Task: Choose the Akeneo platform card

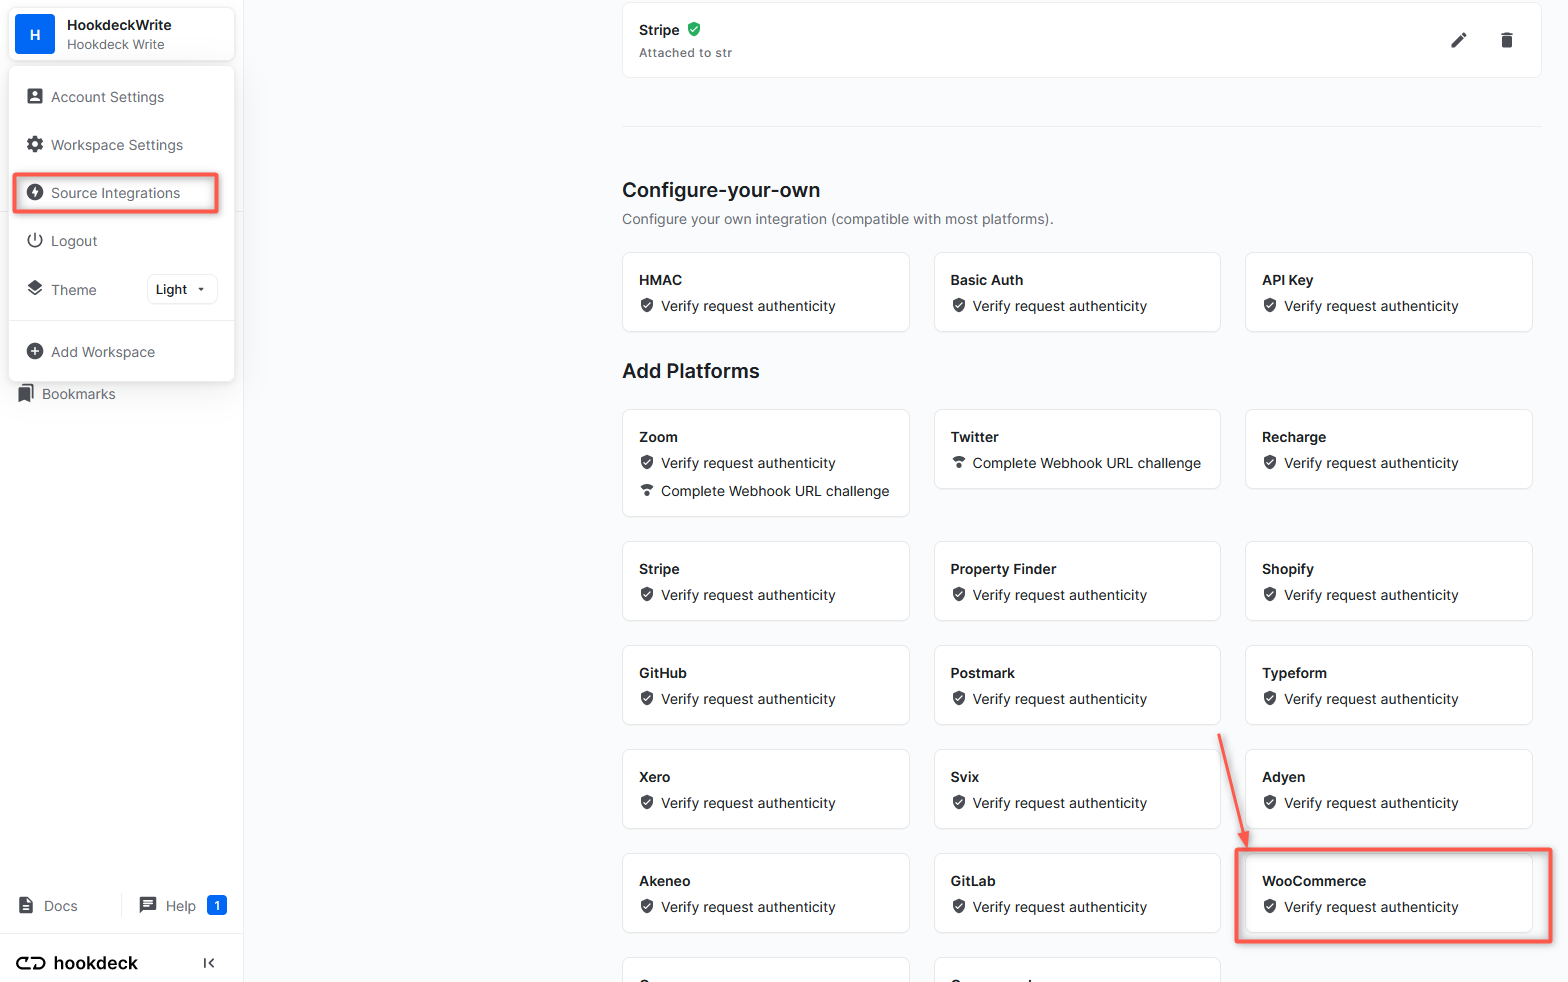Action: tap(766, 893)
